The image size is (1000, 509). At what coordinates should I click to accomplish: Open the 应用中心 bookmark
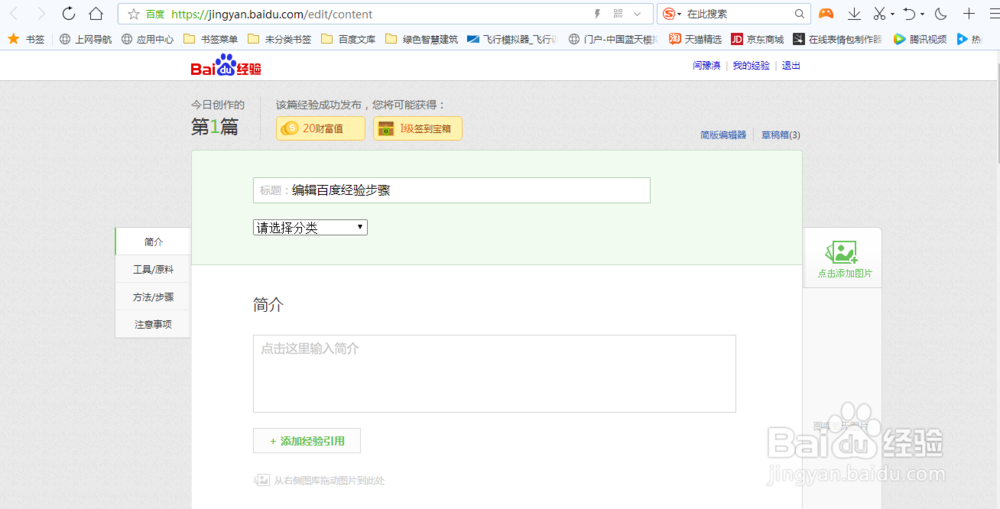147,39
